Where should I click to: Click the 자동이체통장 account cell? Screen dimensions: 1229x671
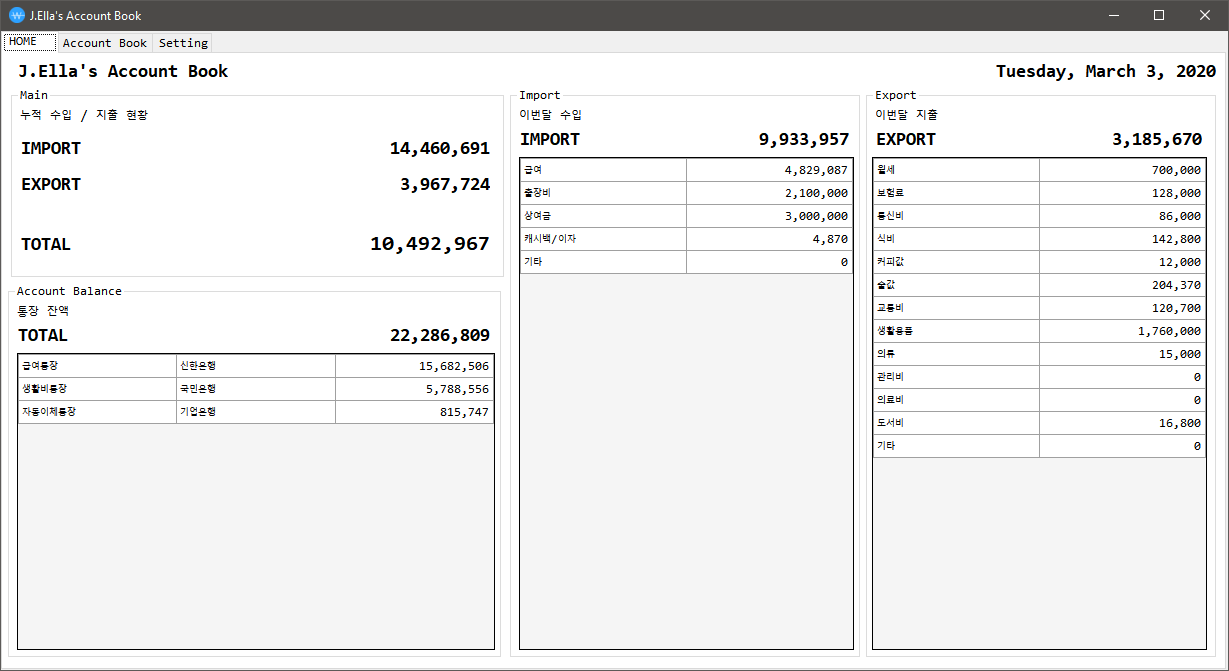coord(98,412)
